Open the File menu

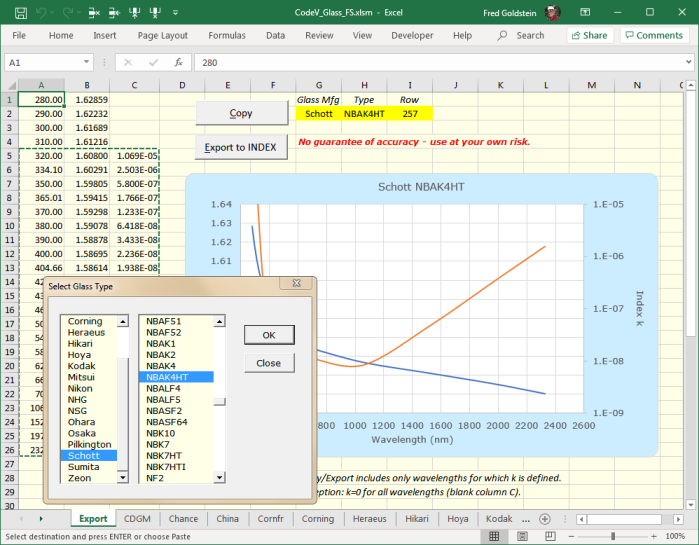pos(19,35)
